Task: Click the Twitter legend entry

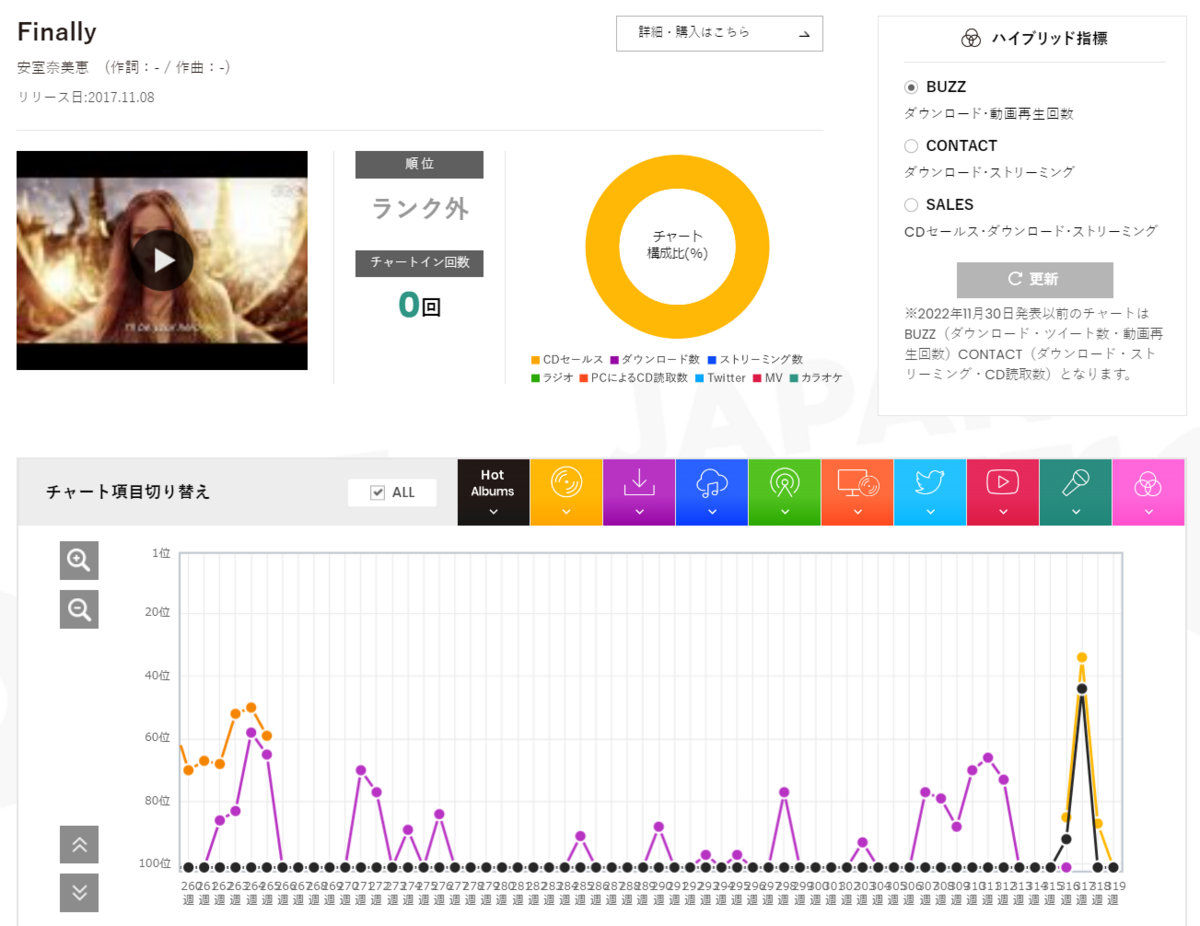Action: (720, 378)
